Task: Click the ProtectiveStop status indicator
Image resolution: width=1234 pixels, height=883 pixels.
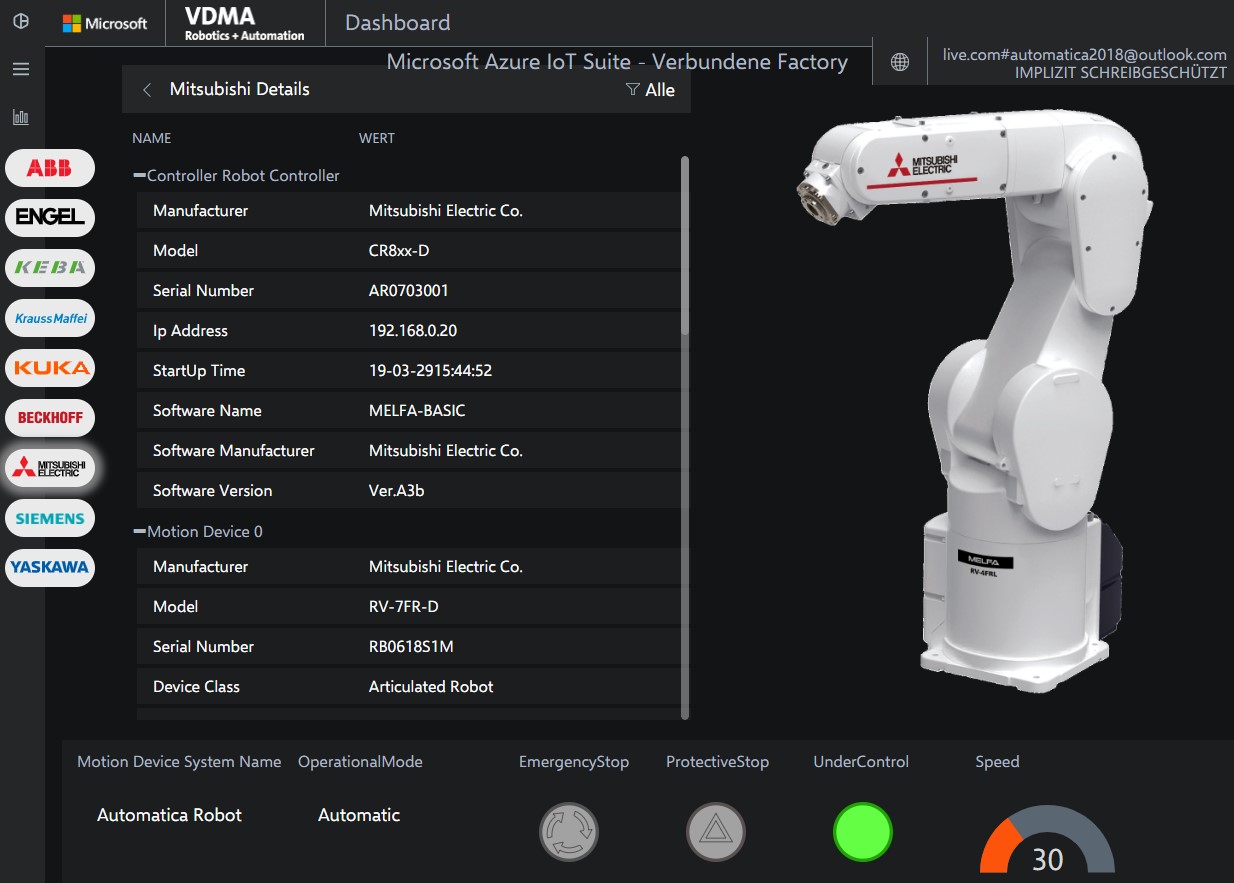Action: tap(714, 831)
